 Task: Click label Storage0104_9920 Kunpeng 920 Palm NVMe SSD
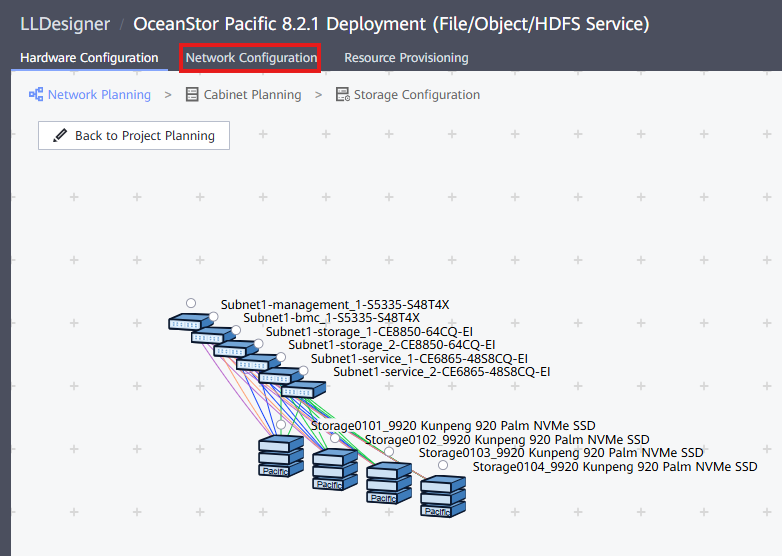pyautogui.click(x=615, y=467)
